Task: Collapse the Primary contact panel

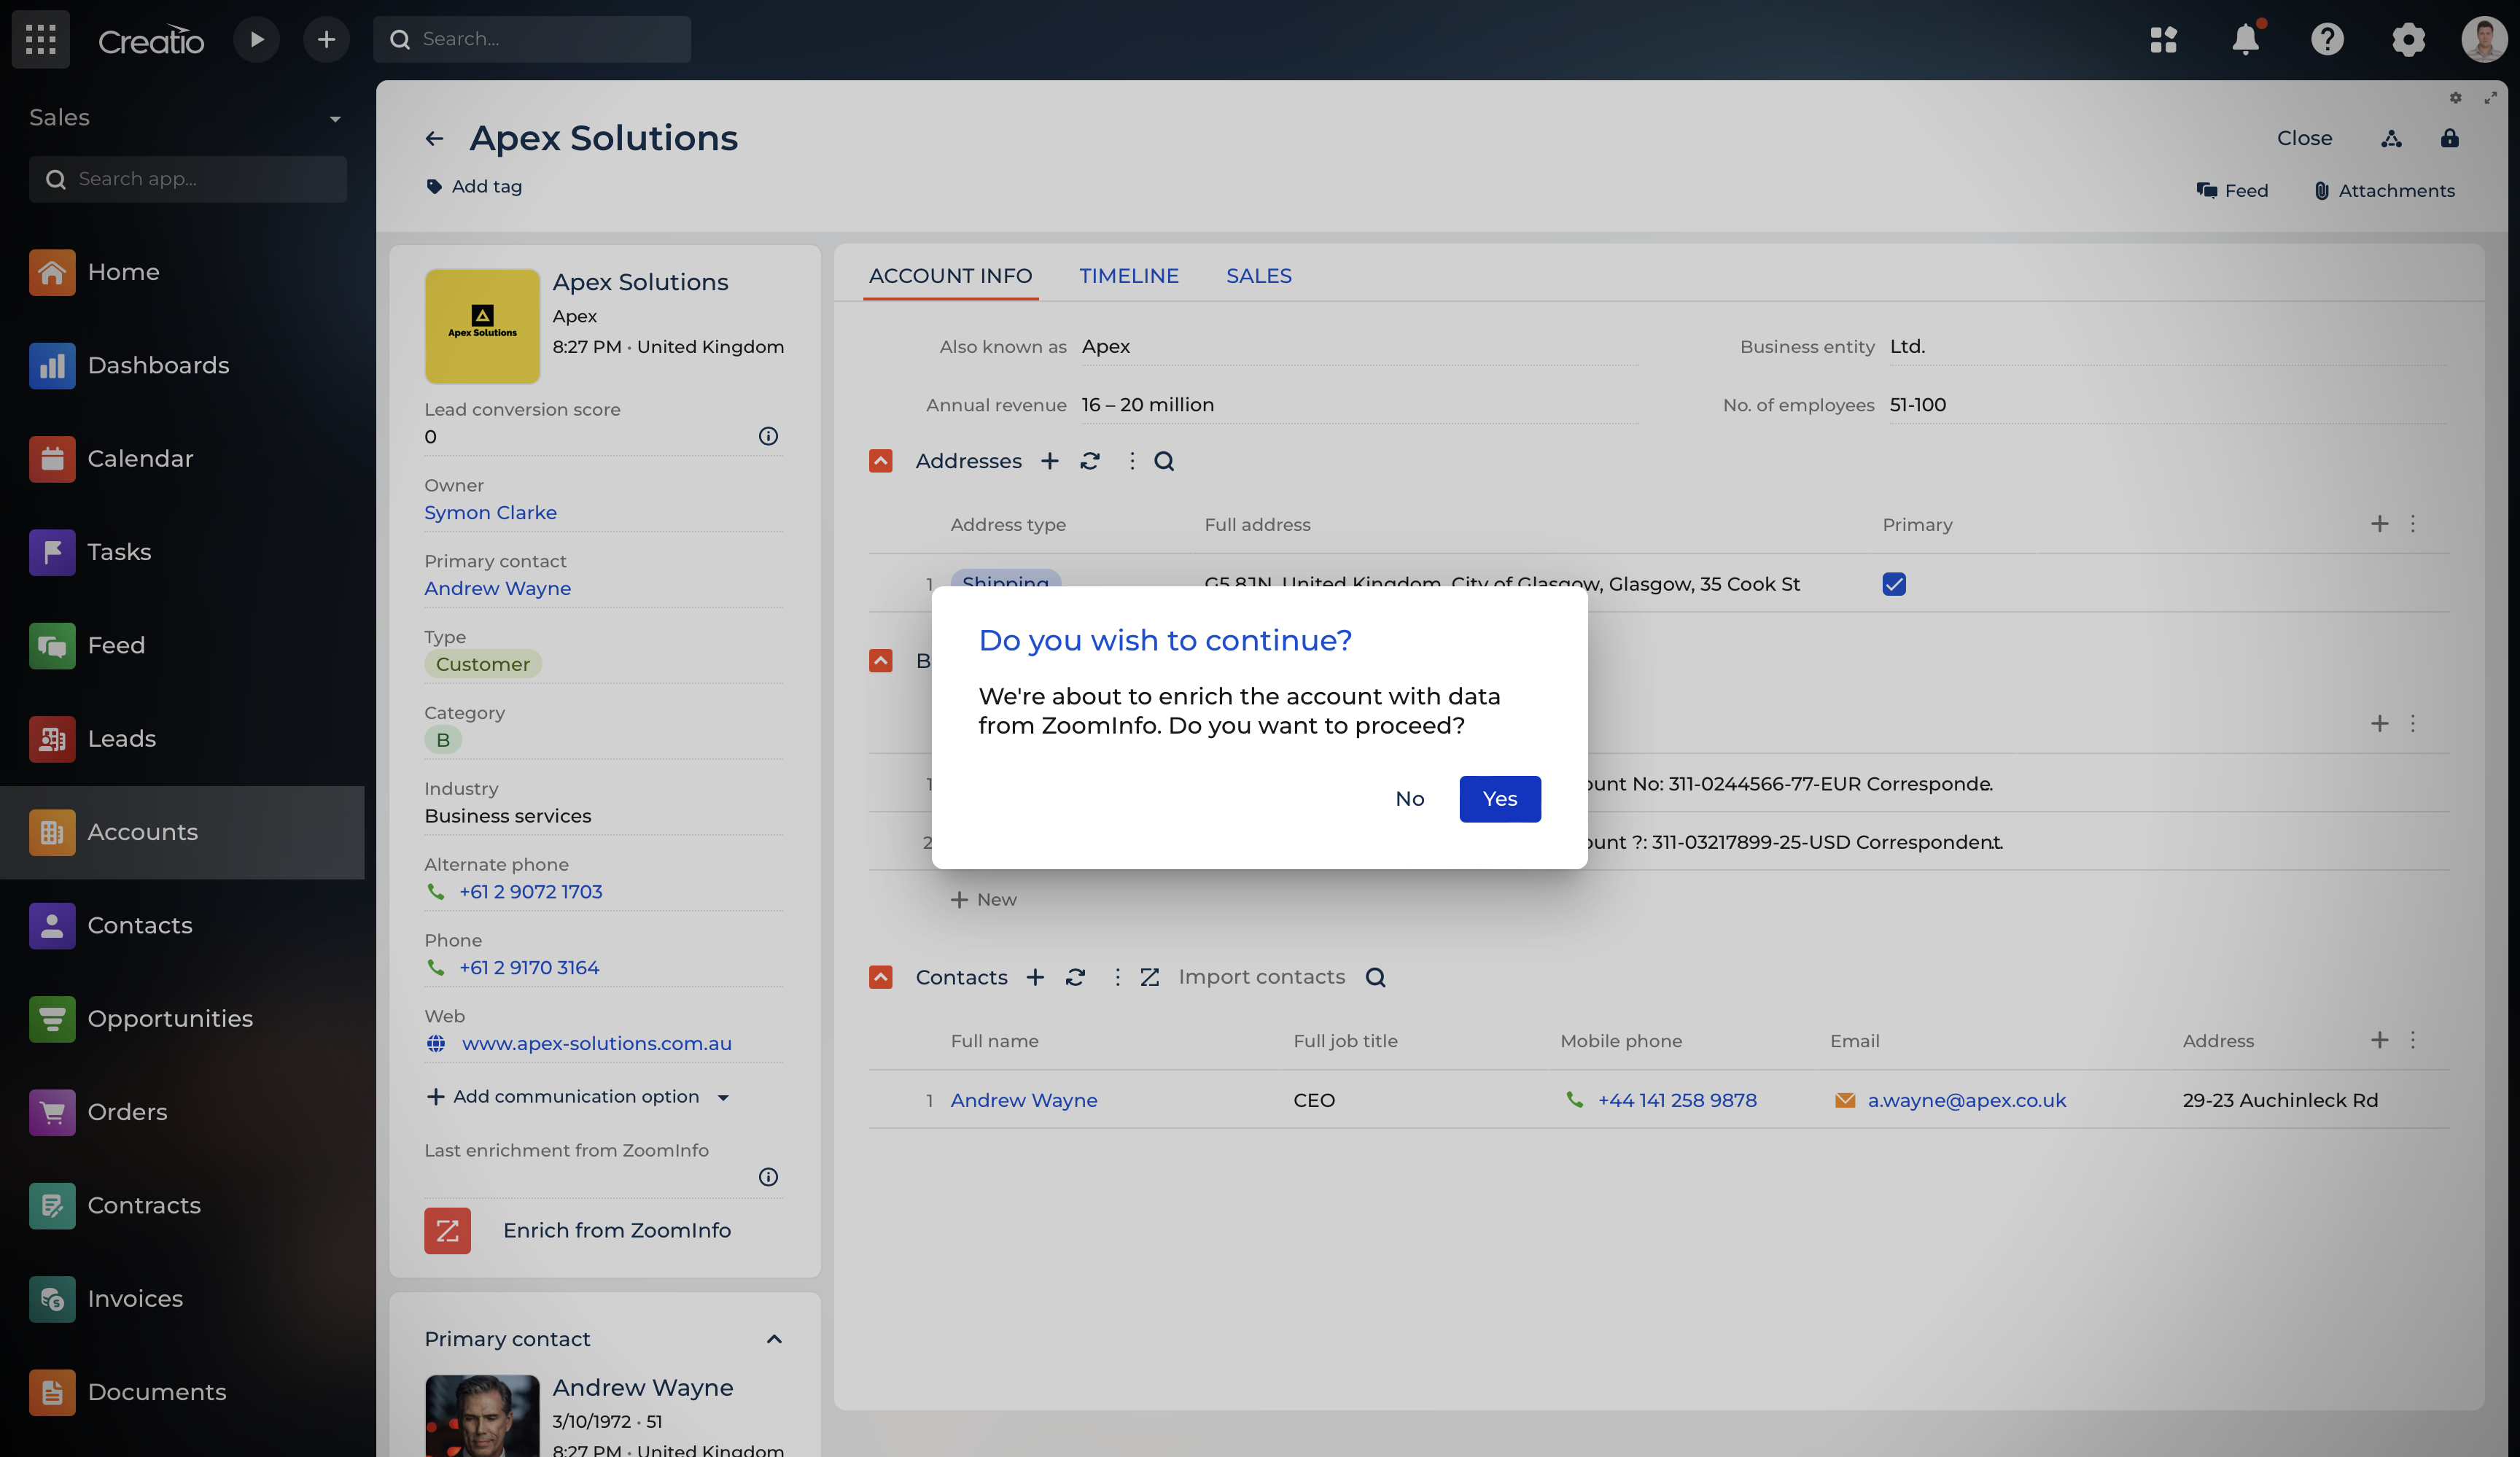Action: [x=773, y=1338]
